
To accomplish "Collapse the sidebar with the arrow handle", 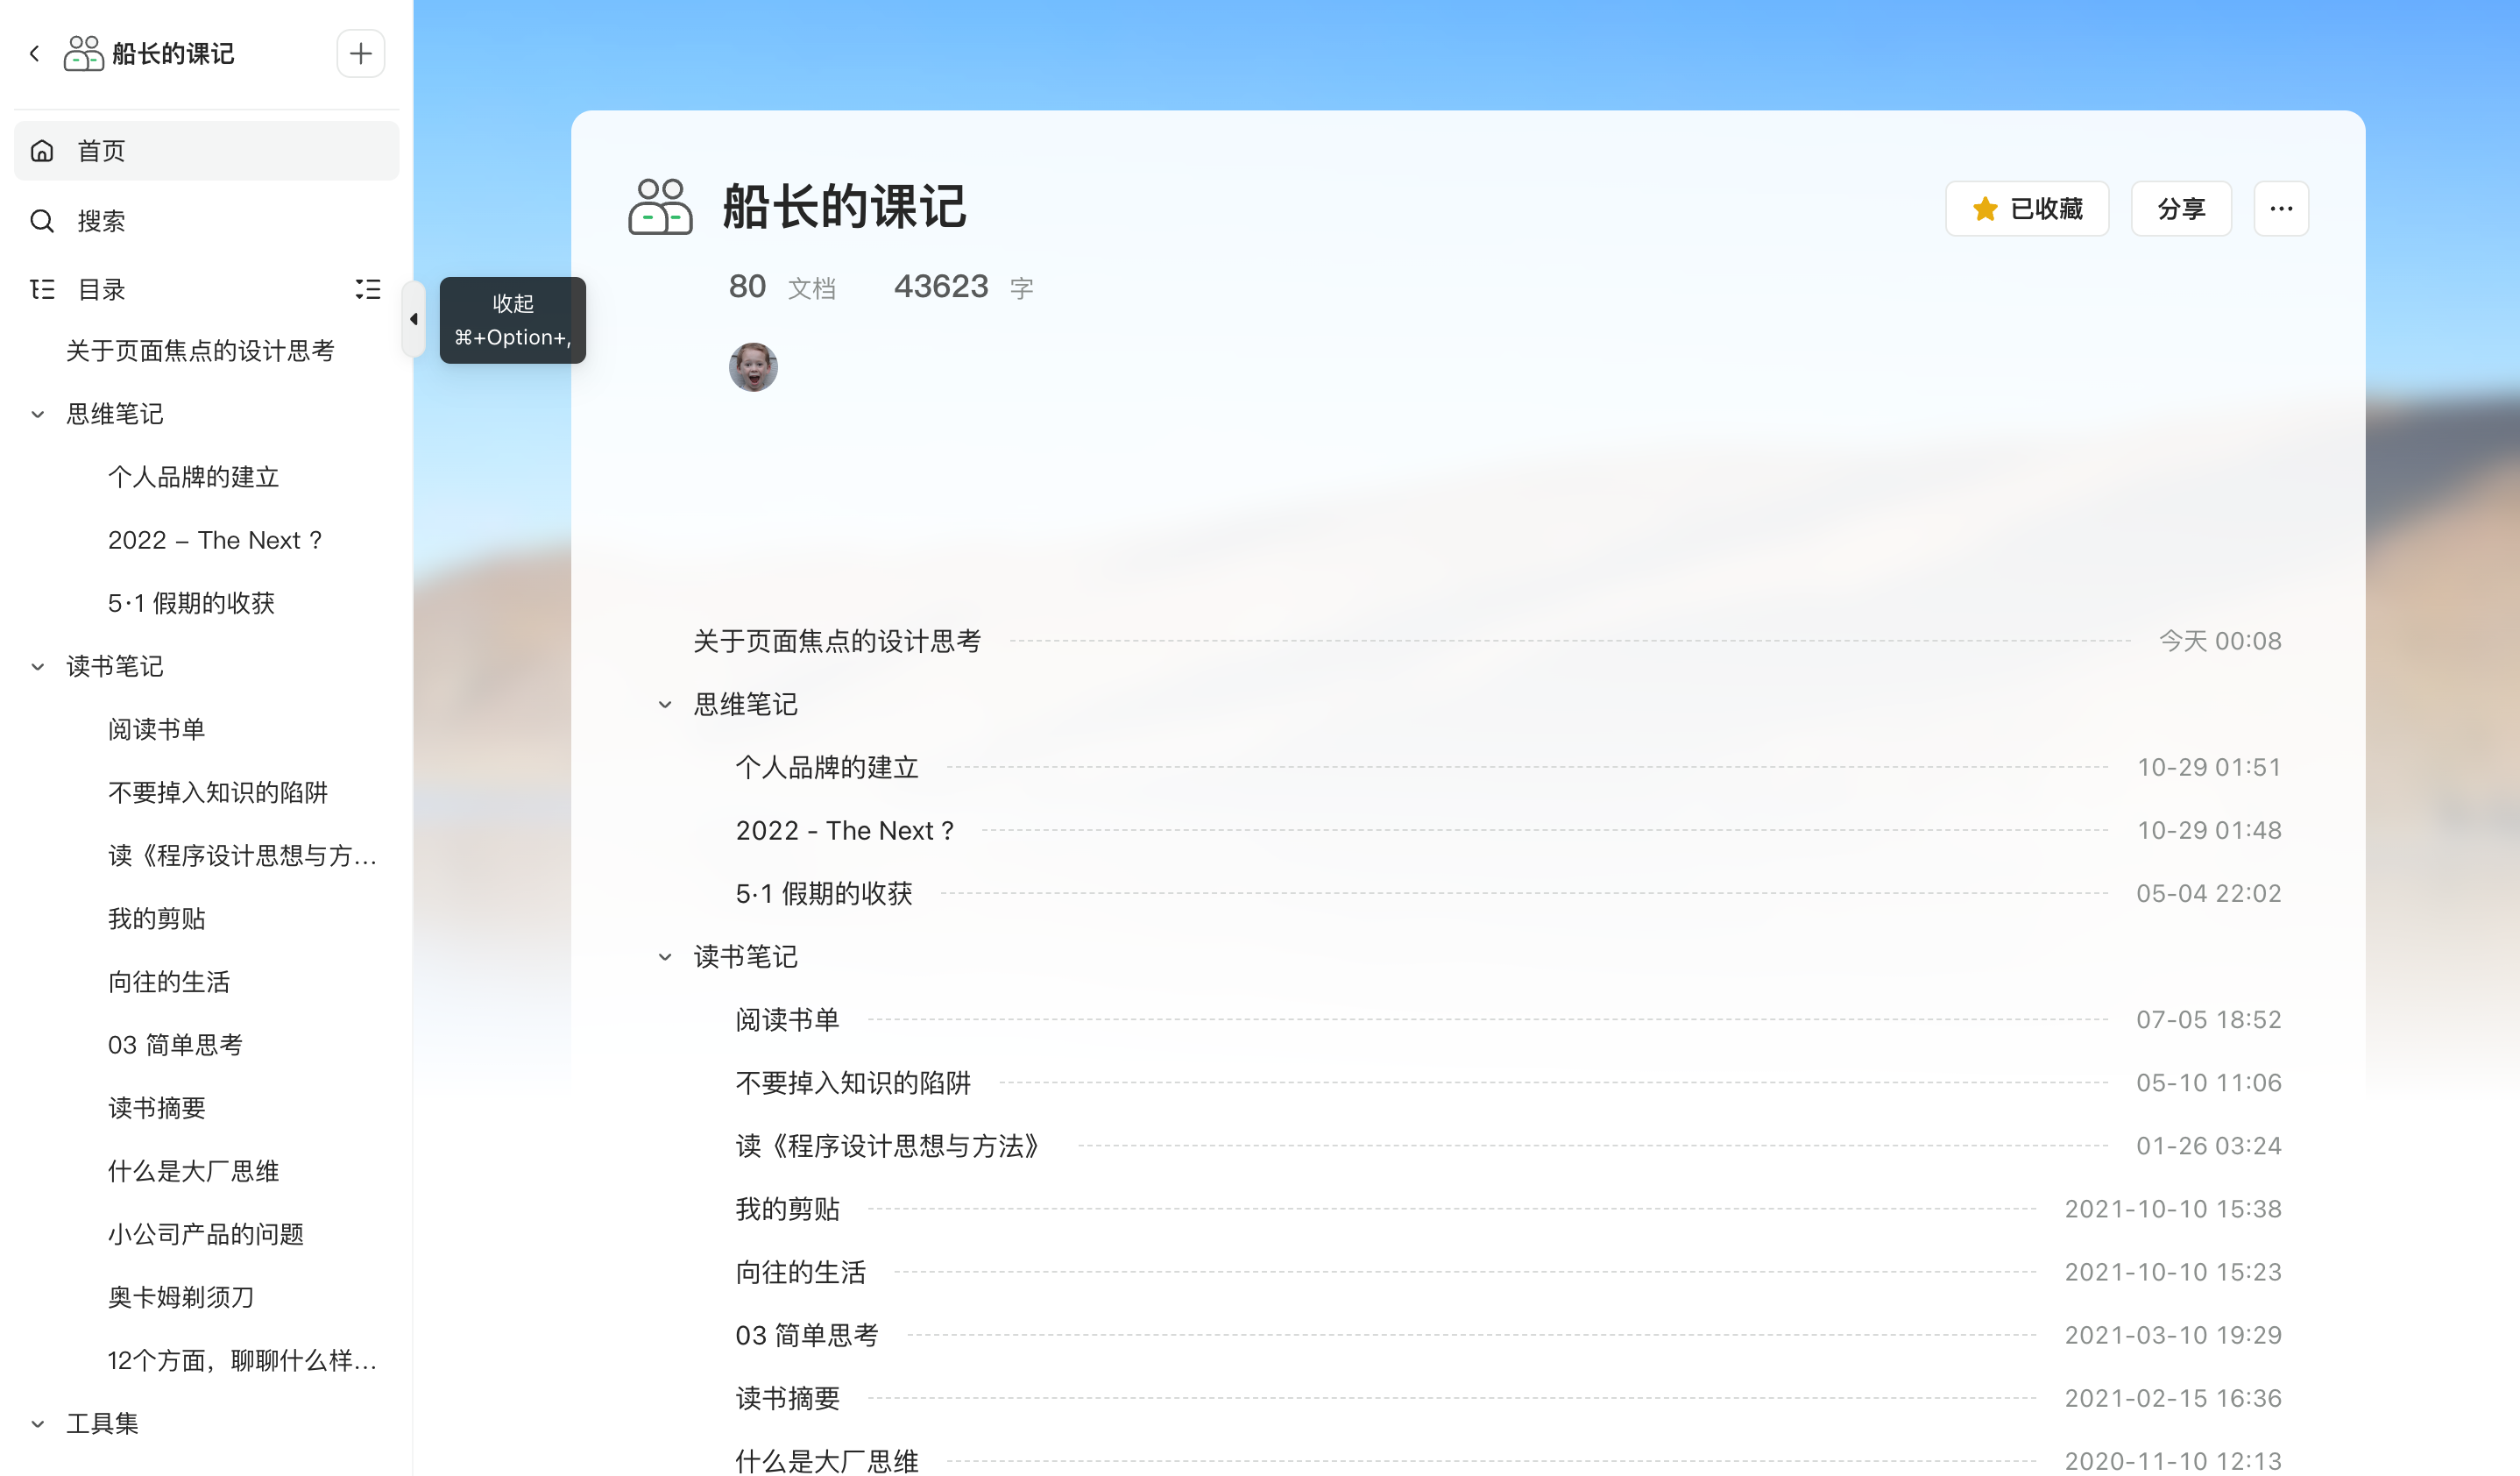I will pyautogui.click(x=413, y=319).
